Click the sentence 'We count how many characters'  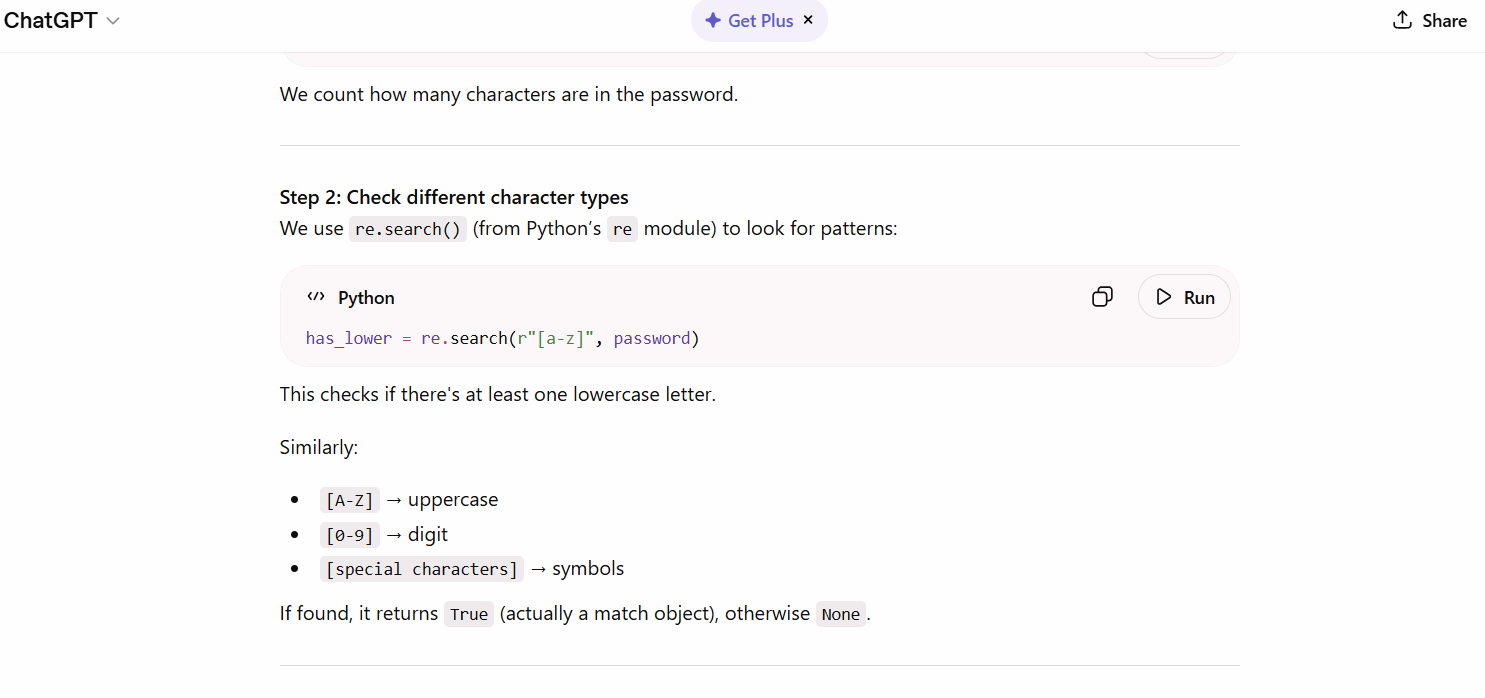click(x=509, y=95)
